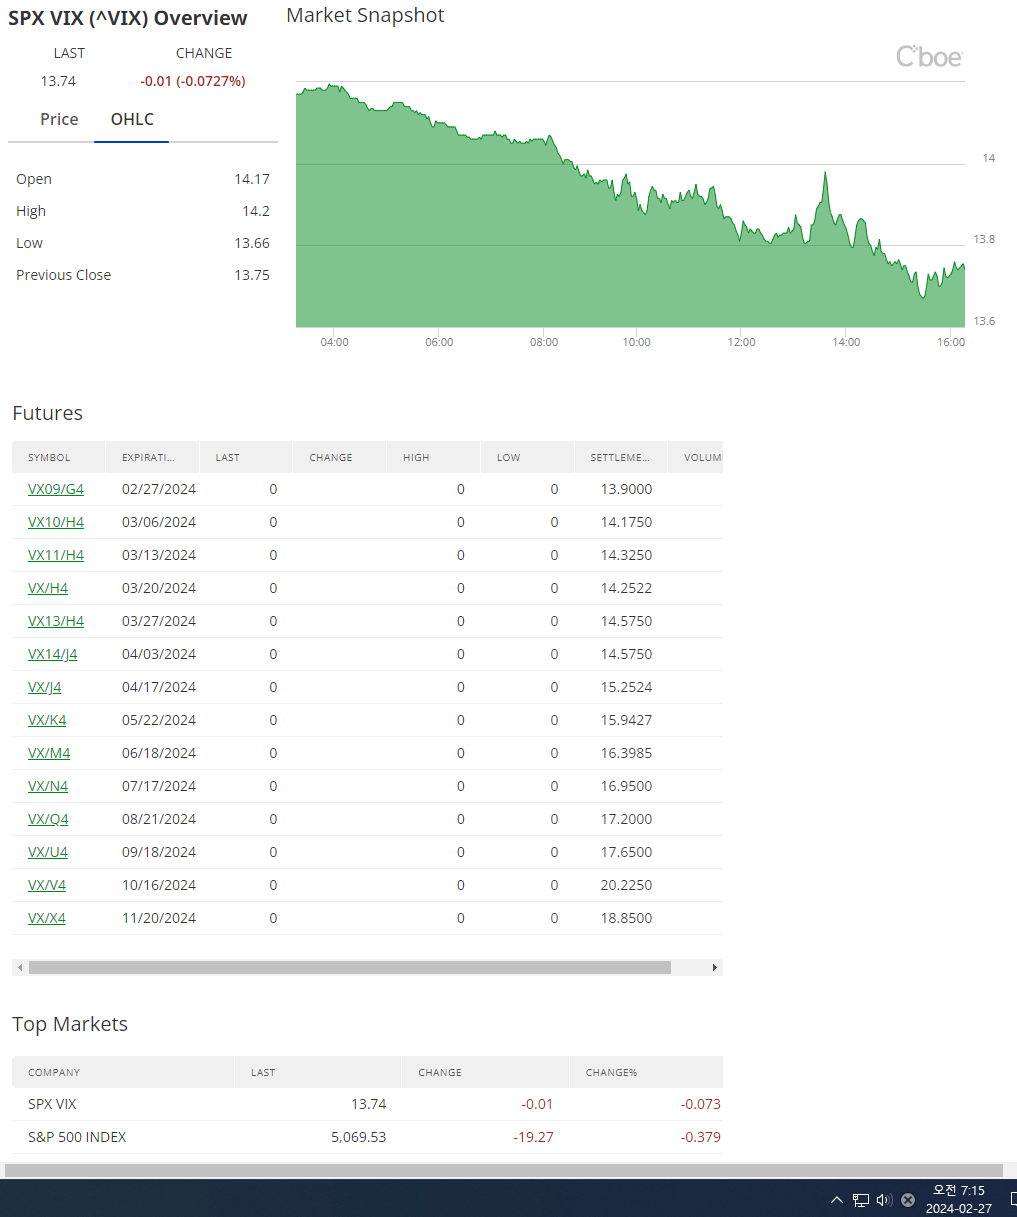Open the VX/J4 futures link
This screenshot has width=1017, height=1217.
(x=45, y=687)
